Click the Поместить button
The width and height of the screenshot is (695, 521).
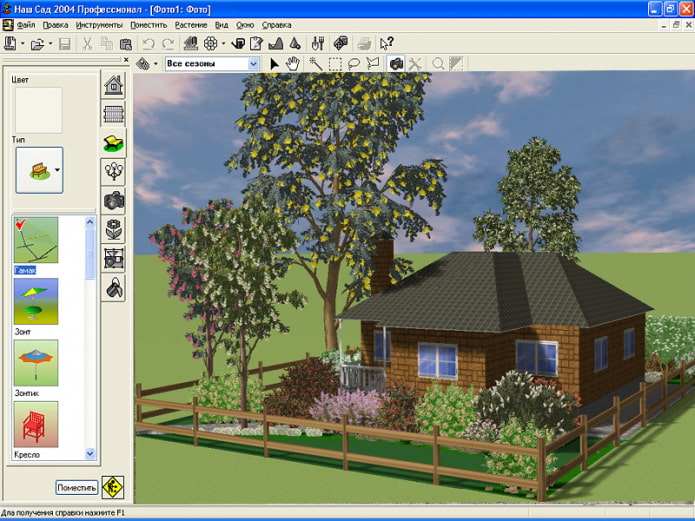coord(77,487)
